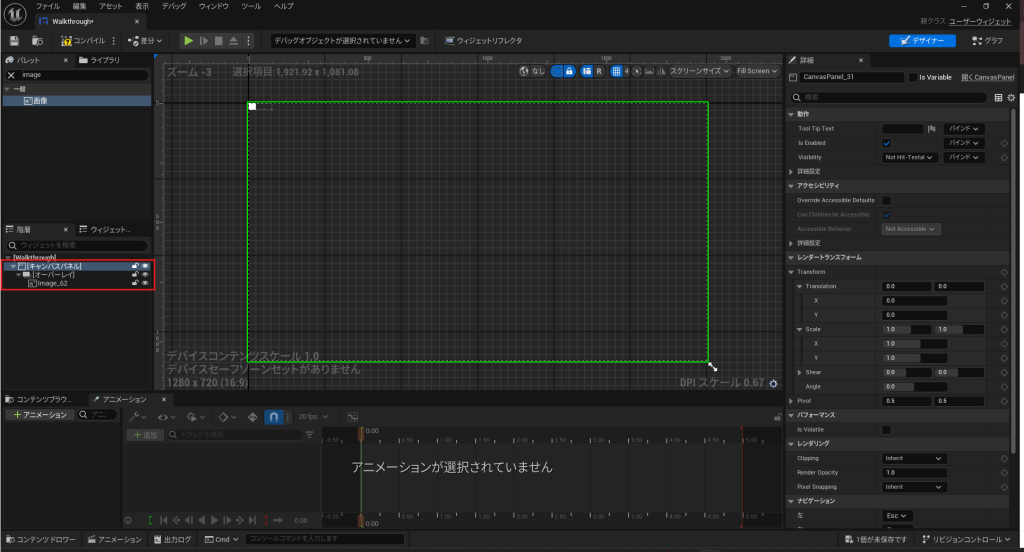Open the Visibility dropdown set to Not Hit-Testable
This screenshot has height=552, width=1024.
pos(910,158)
